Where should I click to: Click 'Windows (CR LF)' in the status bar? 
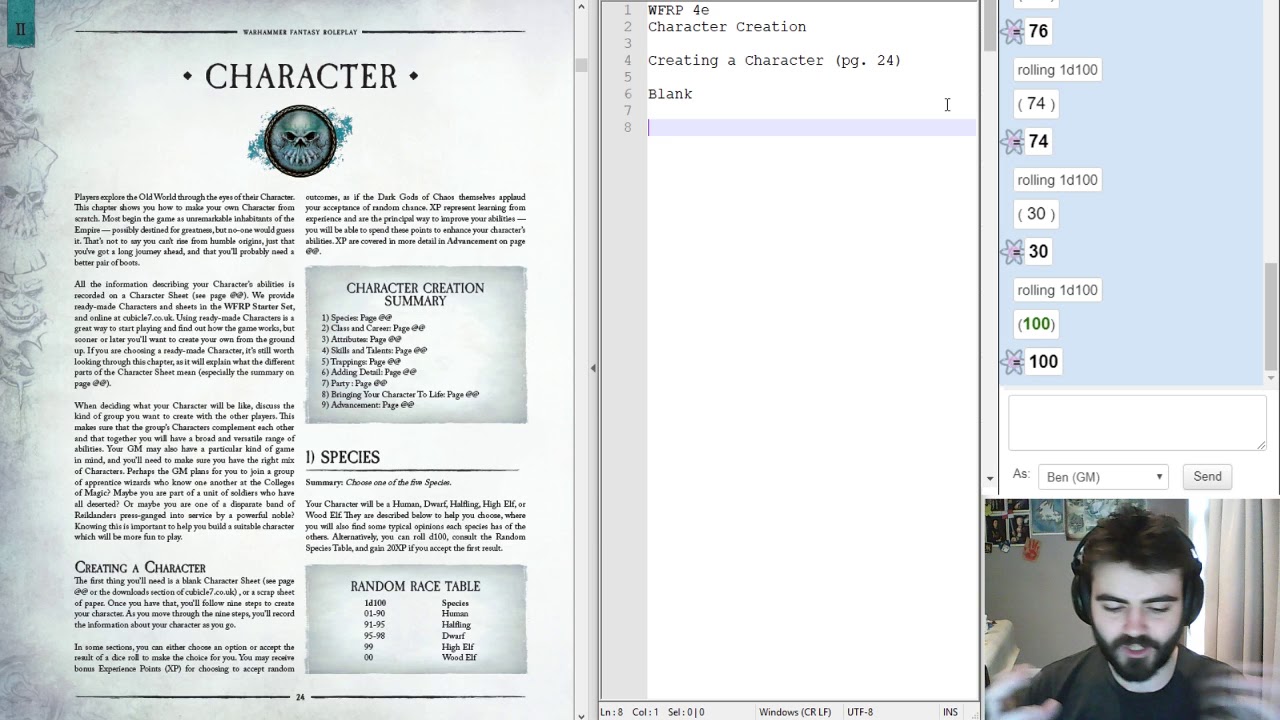(x=795, y=712)
